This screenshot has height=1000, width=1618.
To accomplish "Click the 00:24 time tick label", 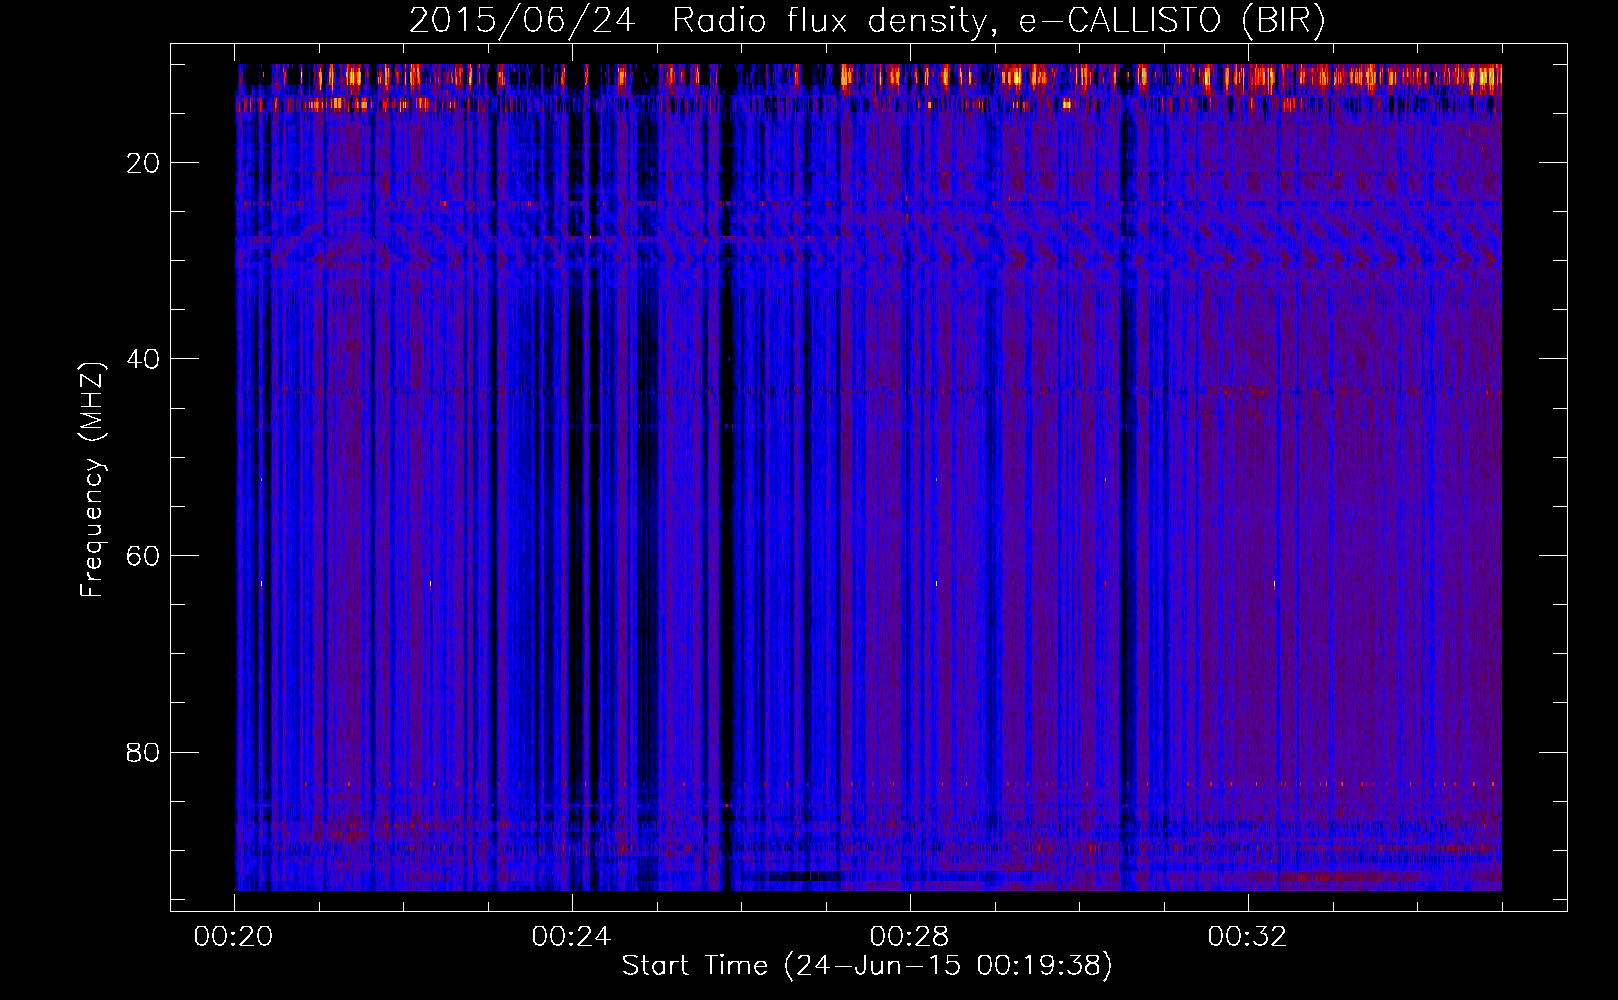I will 571,937.
